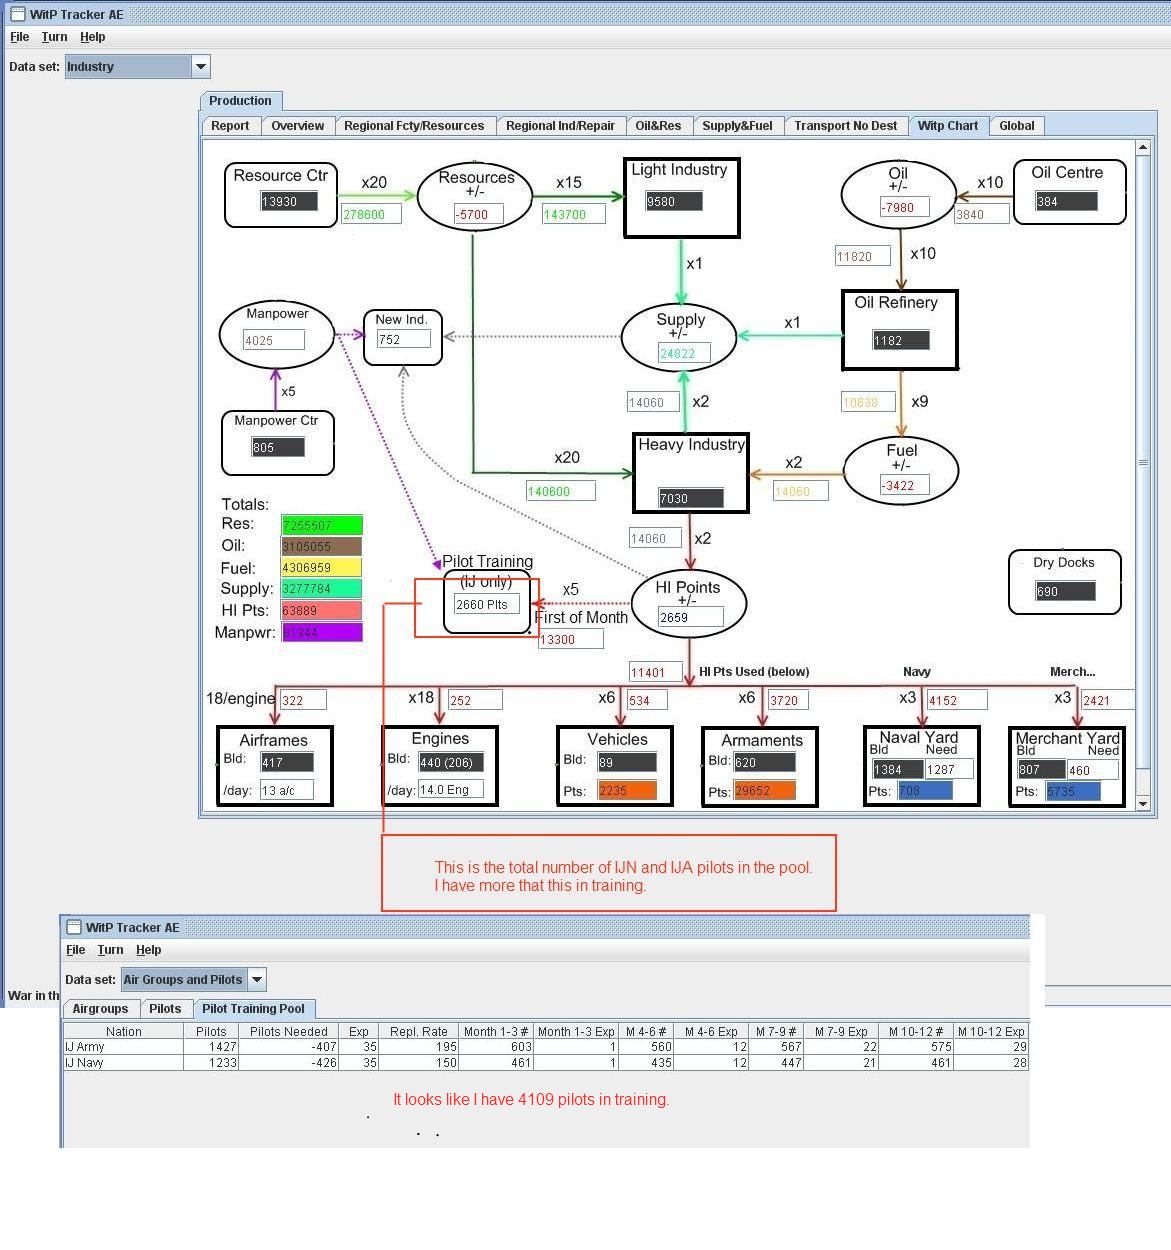Click the Industry dropdown arrow button
This screenshot has height=1250, width=1171.
[200, 67]
